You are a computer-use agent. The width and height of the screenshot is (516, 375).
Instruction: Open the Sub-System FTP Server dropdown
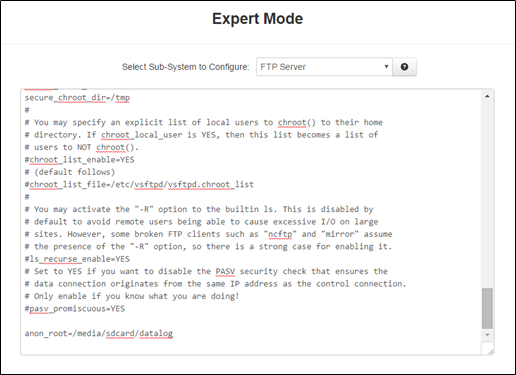(324, 67)
